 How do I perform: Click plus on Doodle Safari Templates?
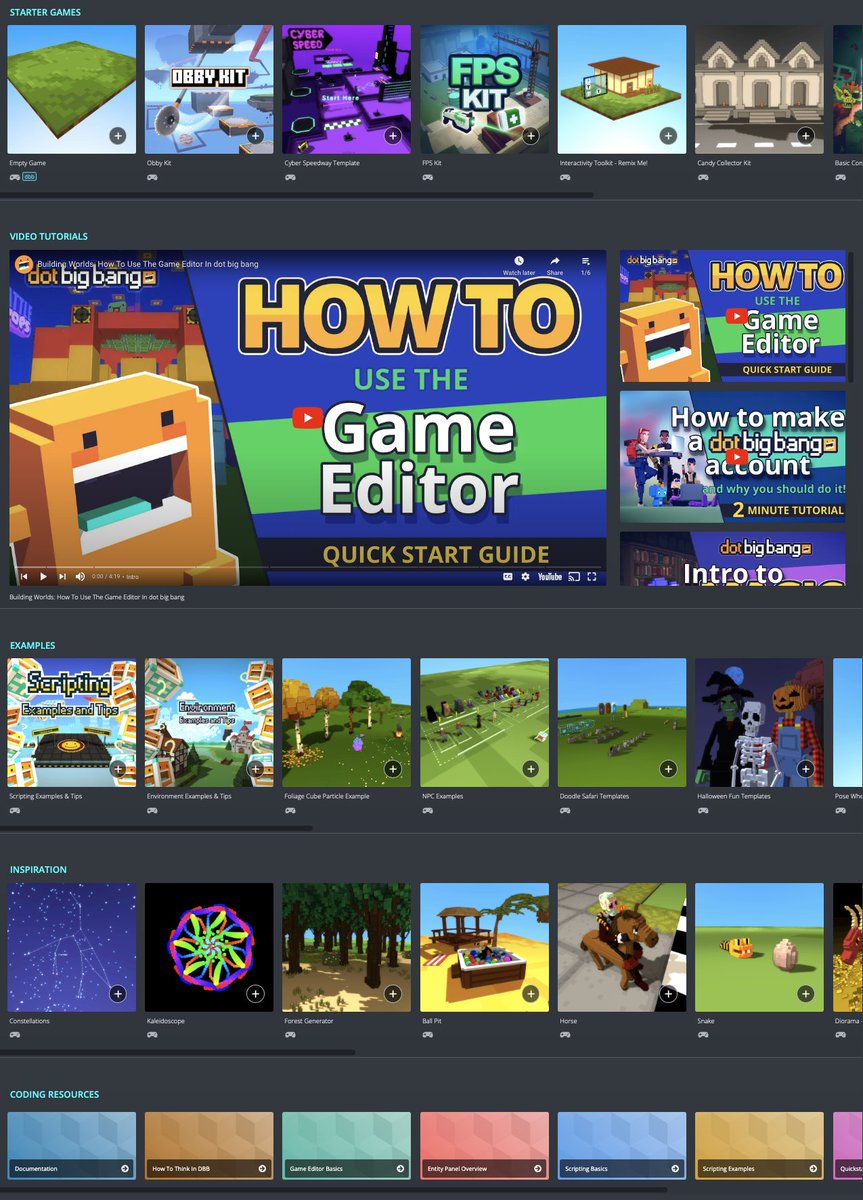pyautogui.click(x=668, y=769)
